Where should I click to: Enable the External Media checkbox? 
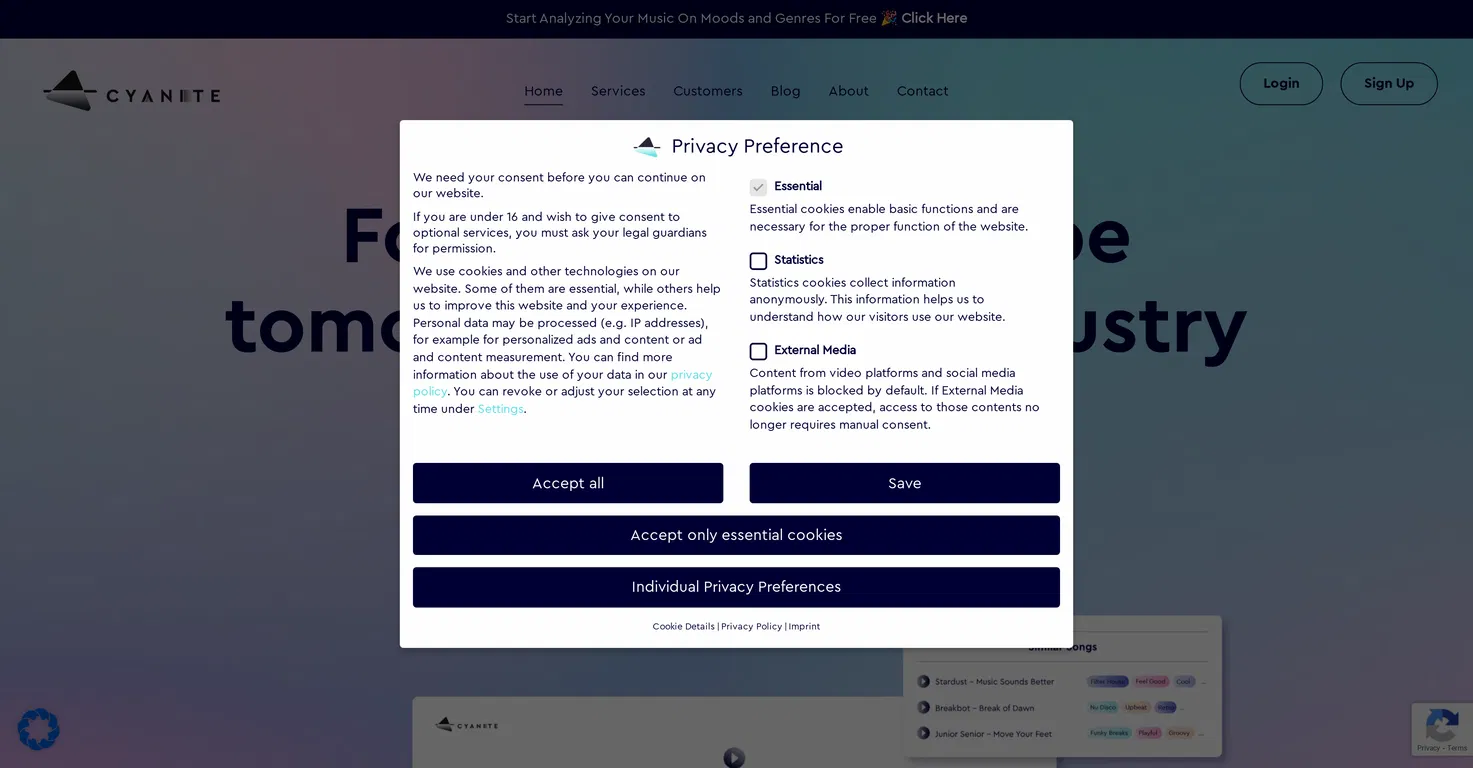coord(758,351)
